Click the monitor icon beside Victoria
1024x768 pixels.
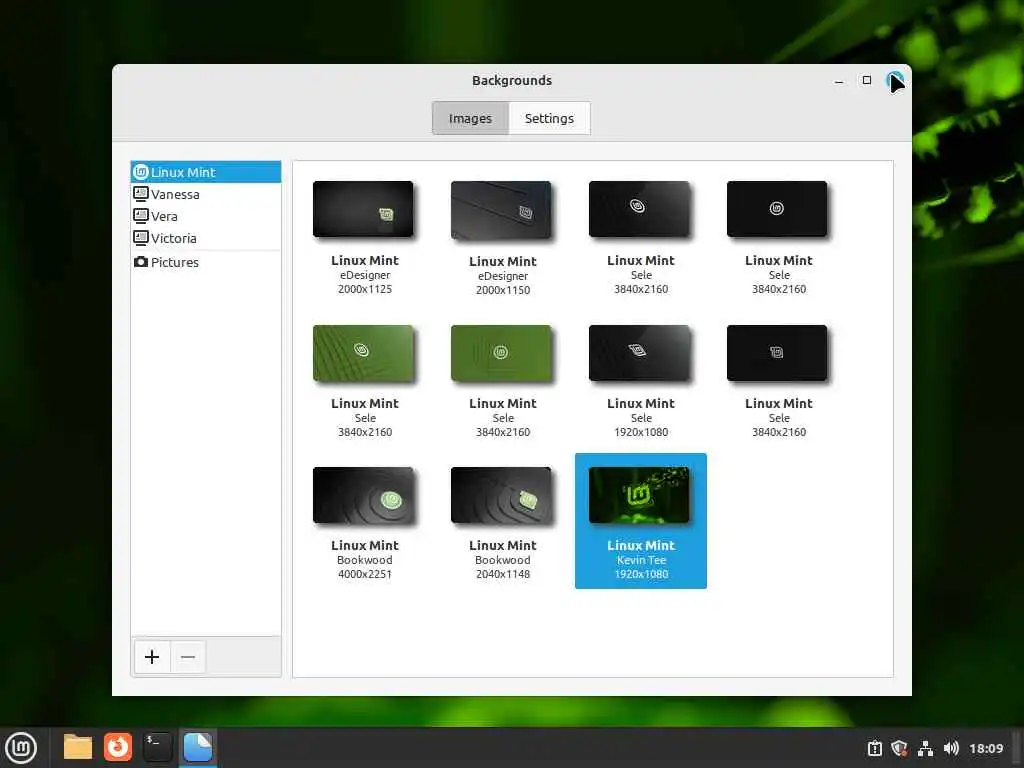(140, 238)
